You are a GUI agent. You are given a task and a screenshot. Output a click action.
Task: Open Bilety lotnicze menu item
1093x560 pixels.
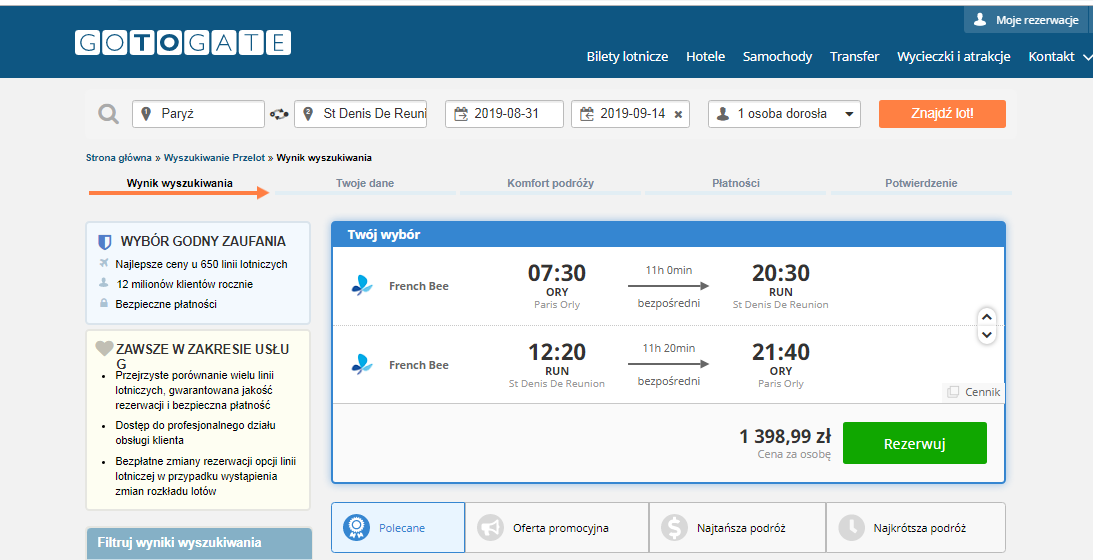(x=627, y=56)
